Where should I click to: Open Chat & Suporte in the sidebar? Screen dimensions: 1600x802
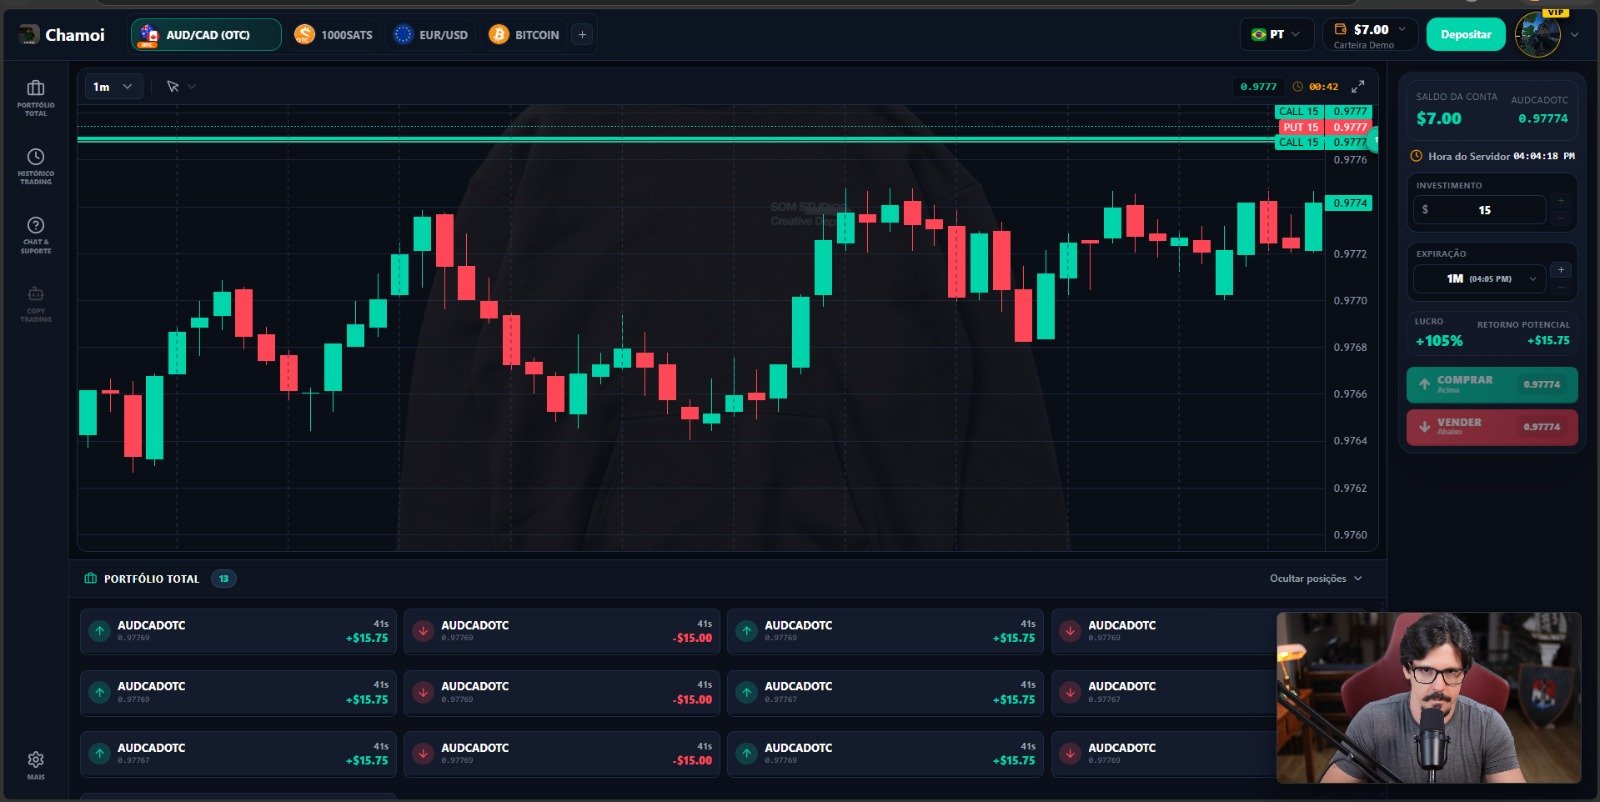[35, 235]
